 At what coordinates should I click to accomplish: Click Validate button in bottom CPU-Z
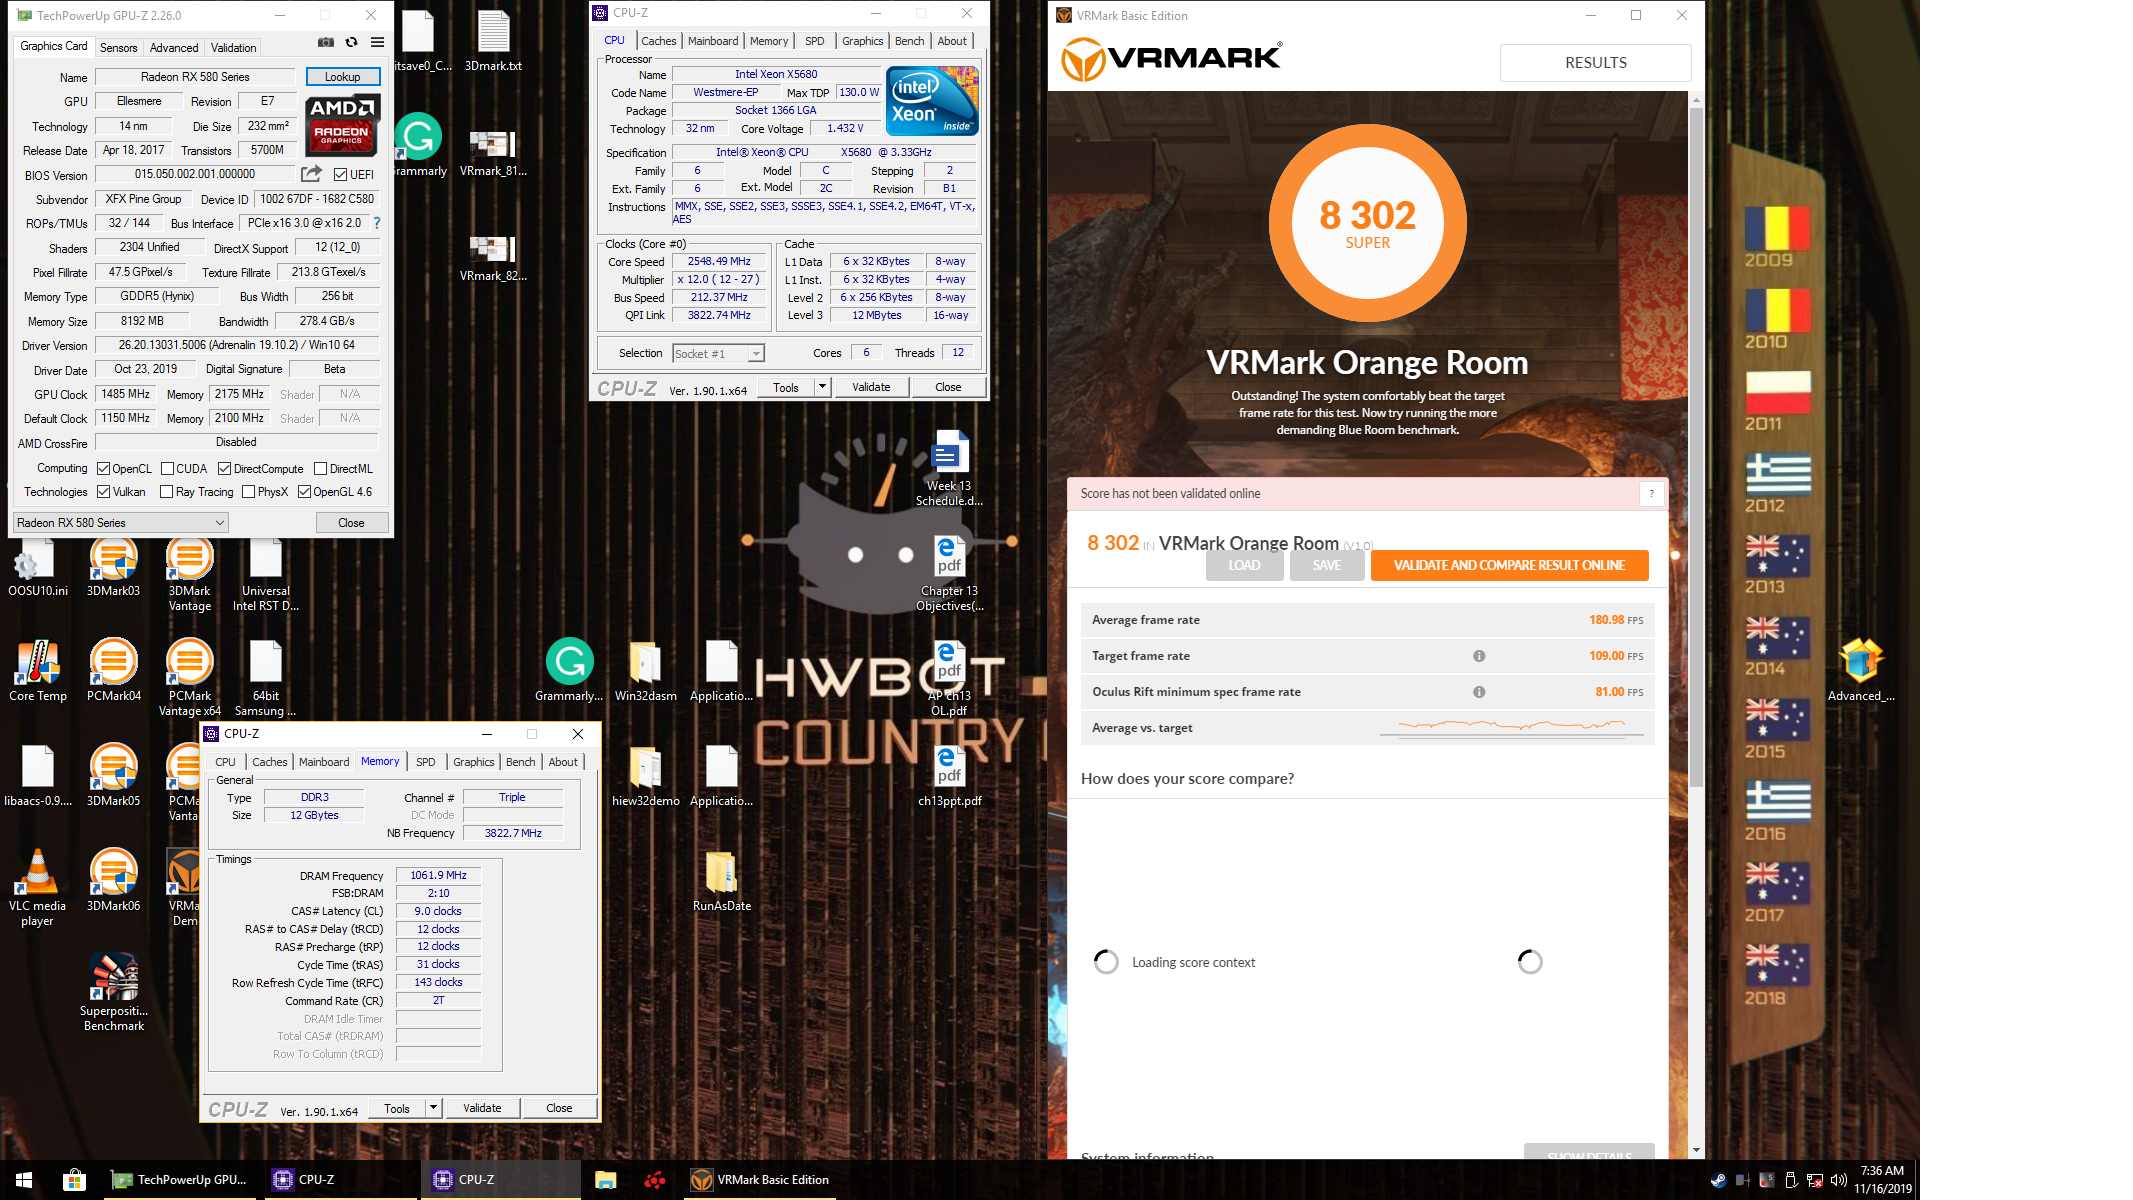coord(482,1108)
